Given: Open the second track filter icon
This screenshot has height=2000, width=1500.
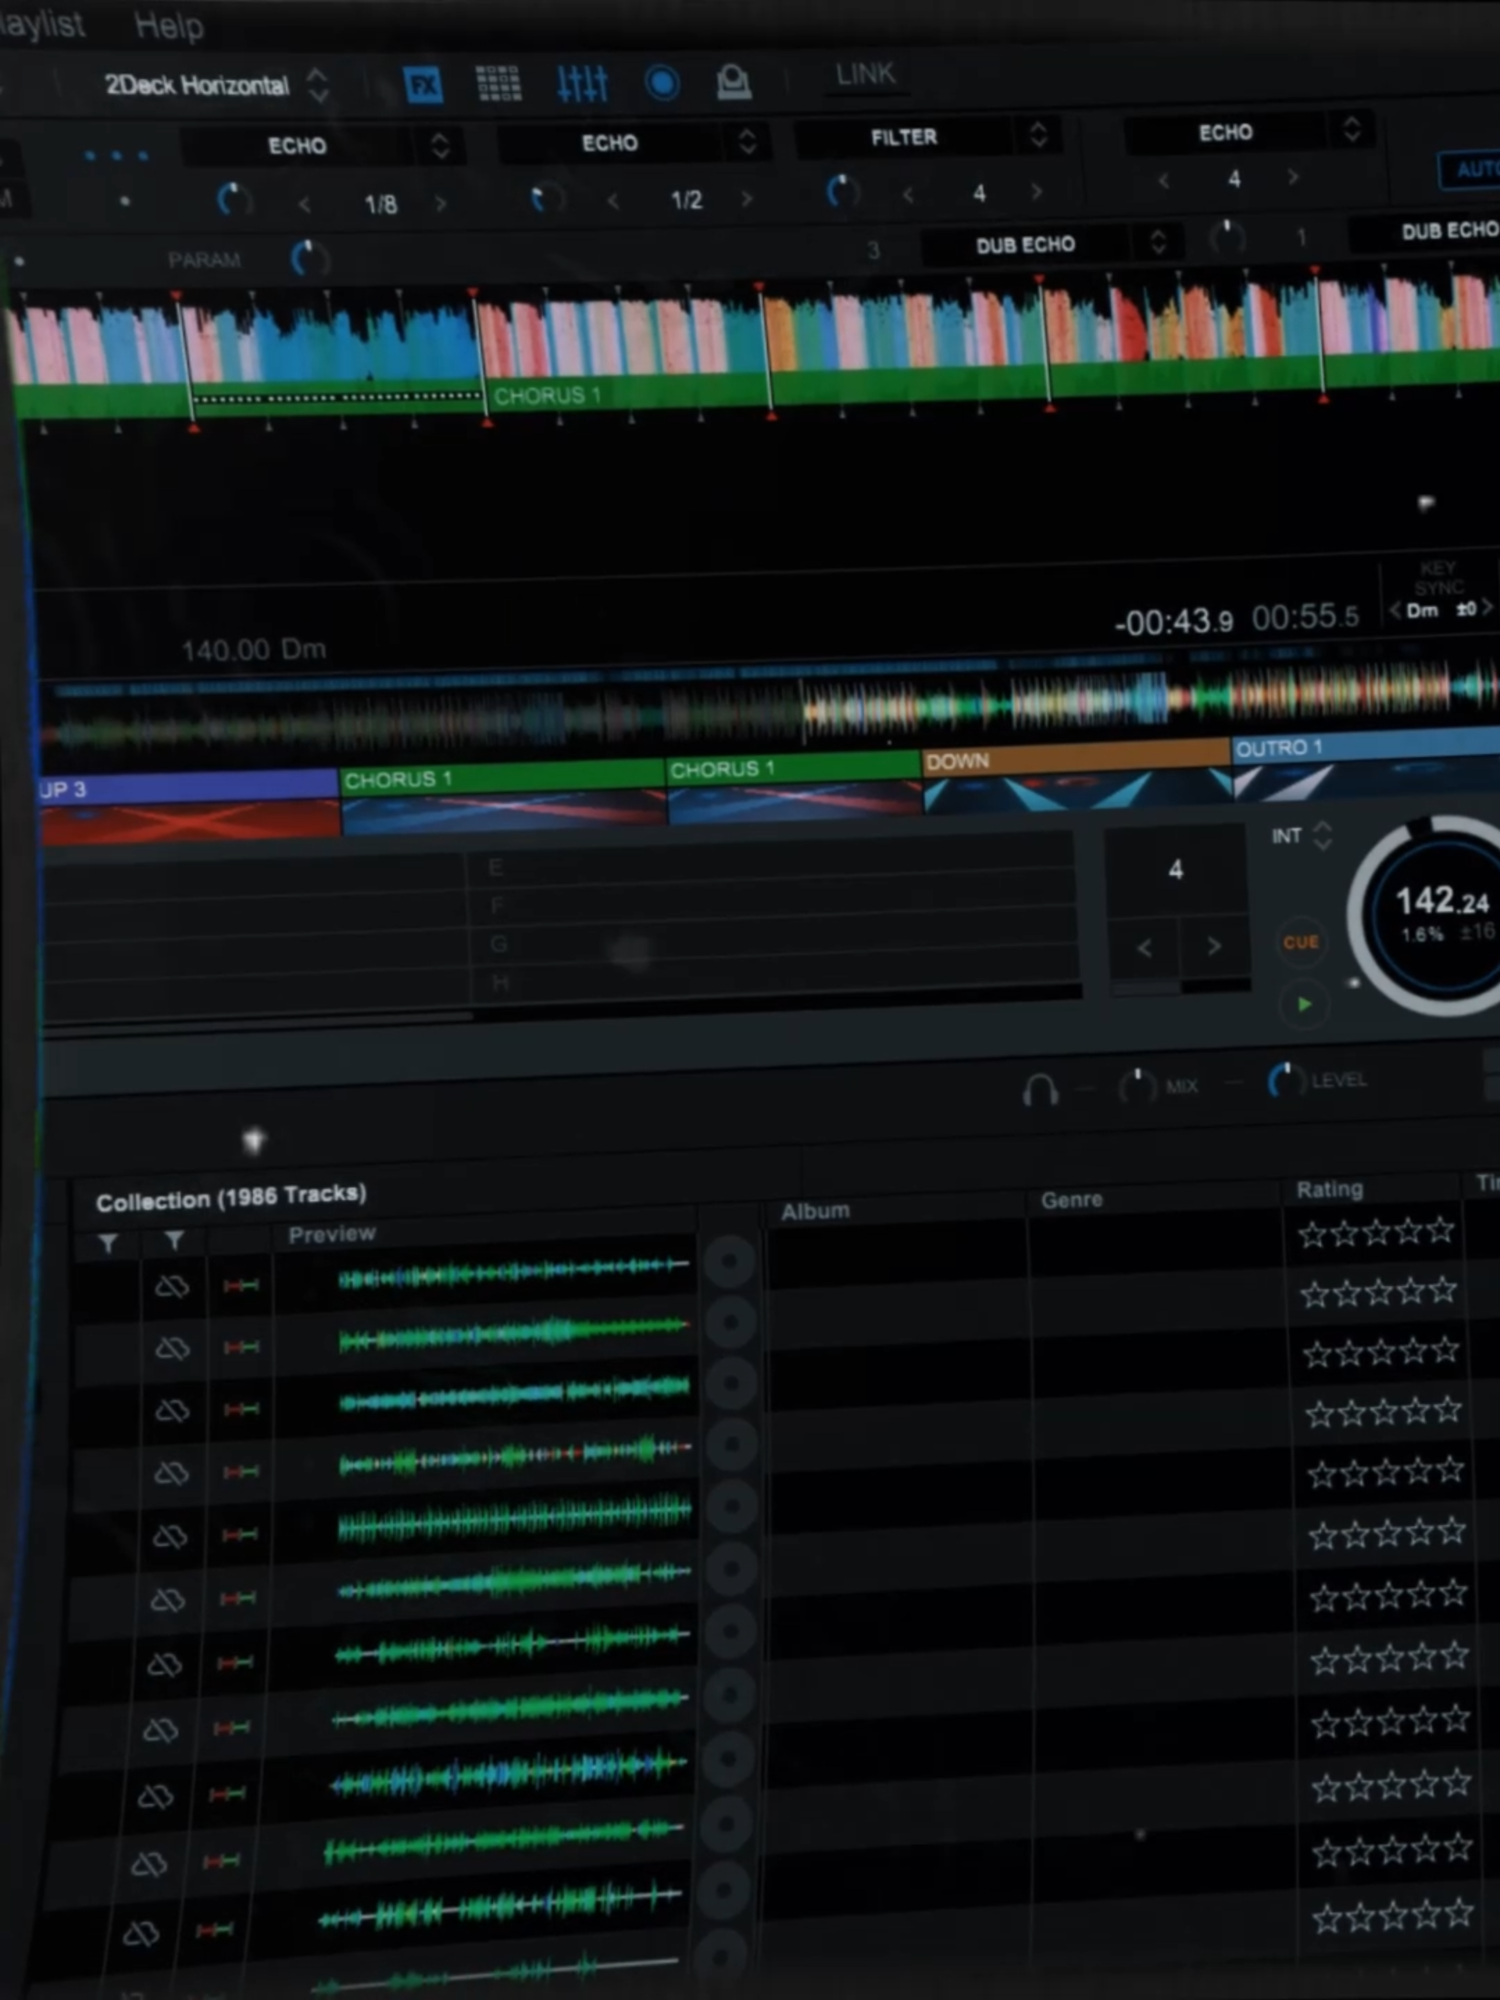Looking at the screenshot, I should (174, 1240).
